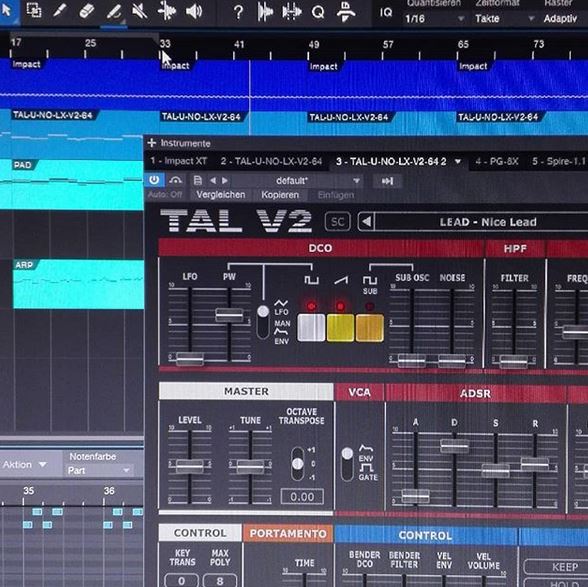Click the IQ input quantize button
The width and height of the screenshot is (588, 587).
point(386,13)
